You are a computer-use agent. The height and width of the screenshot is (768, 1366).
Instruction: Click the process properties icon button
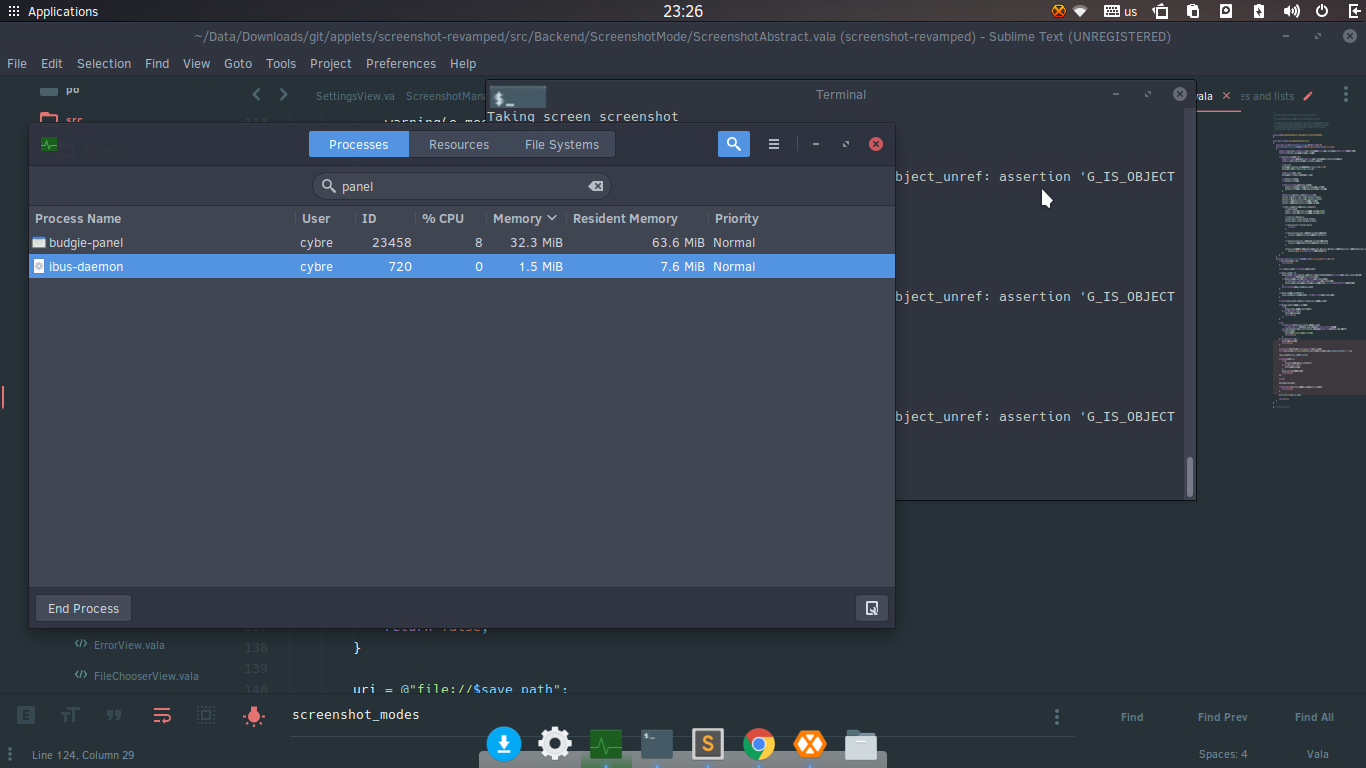click(x=871, y=608)
